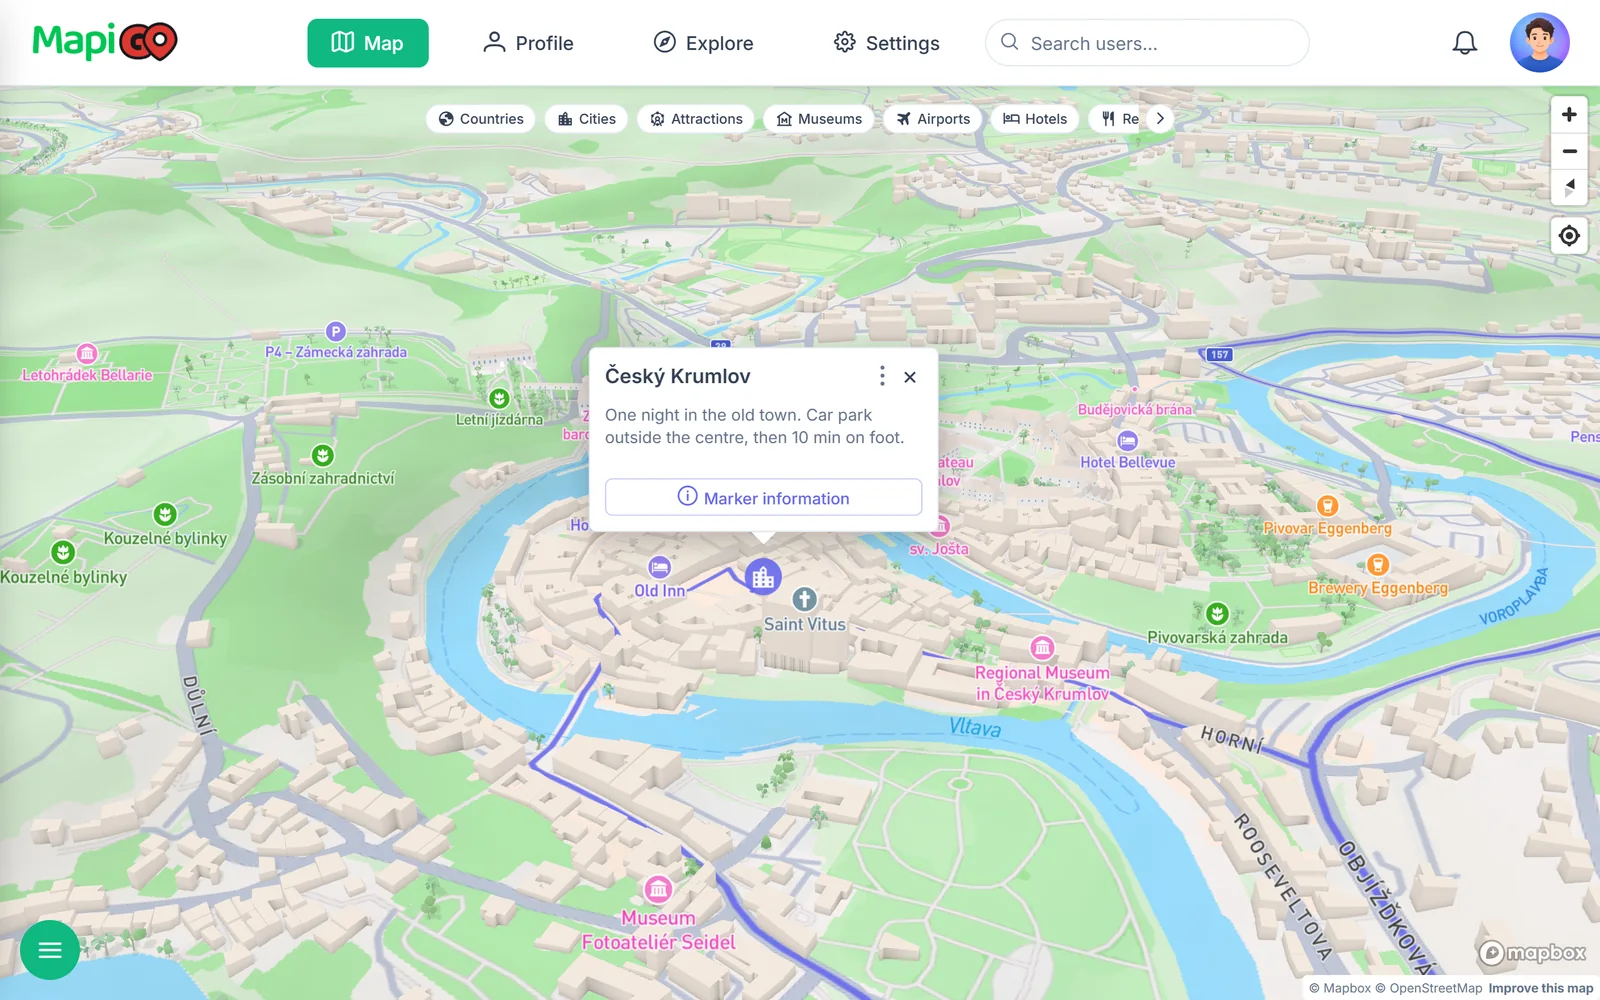
Task: Select the Regional Museum marker icon
Action: (1042, 647)
